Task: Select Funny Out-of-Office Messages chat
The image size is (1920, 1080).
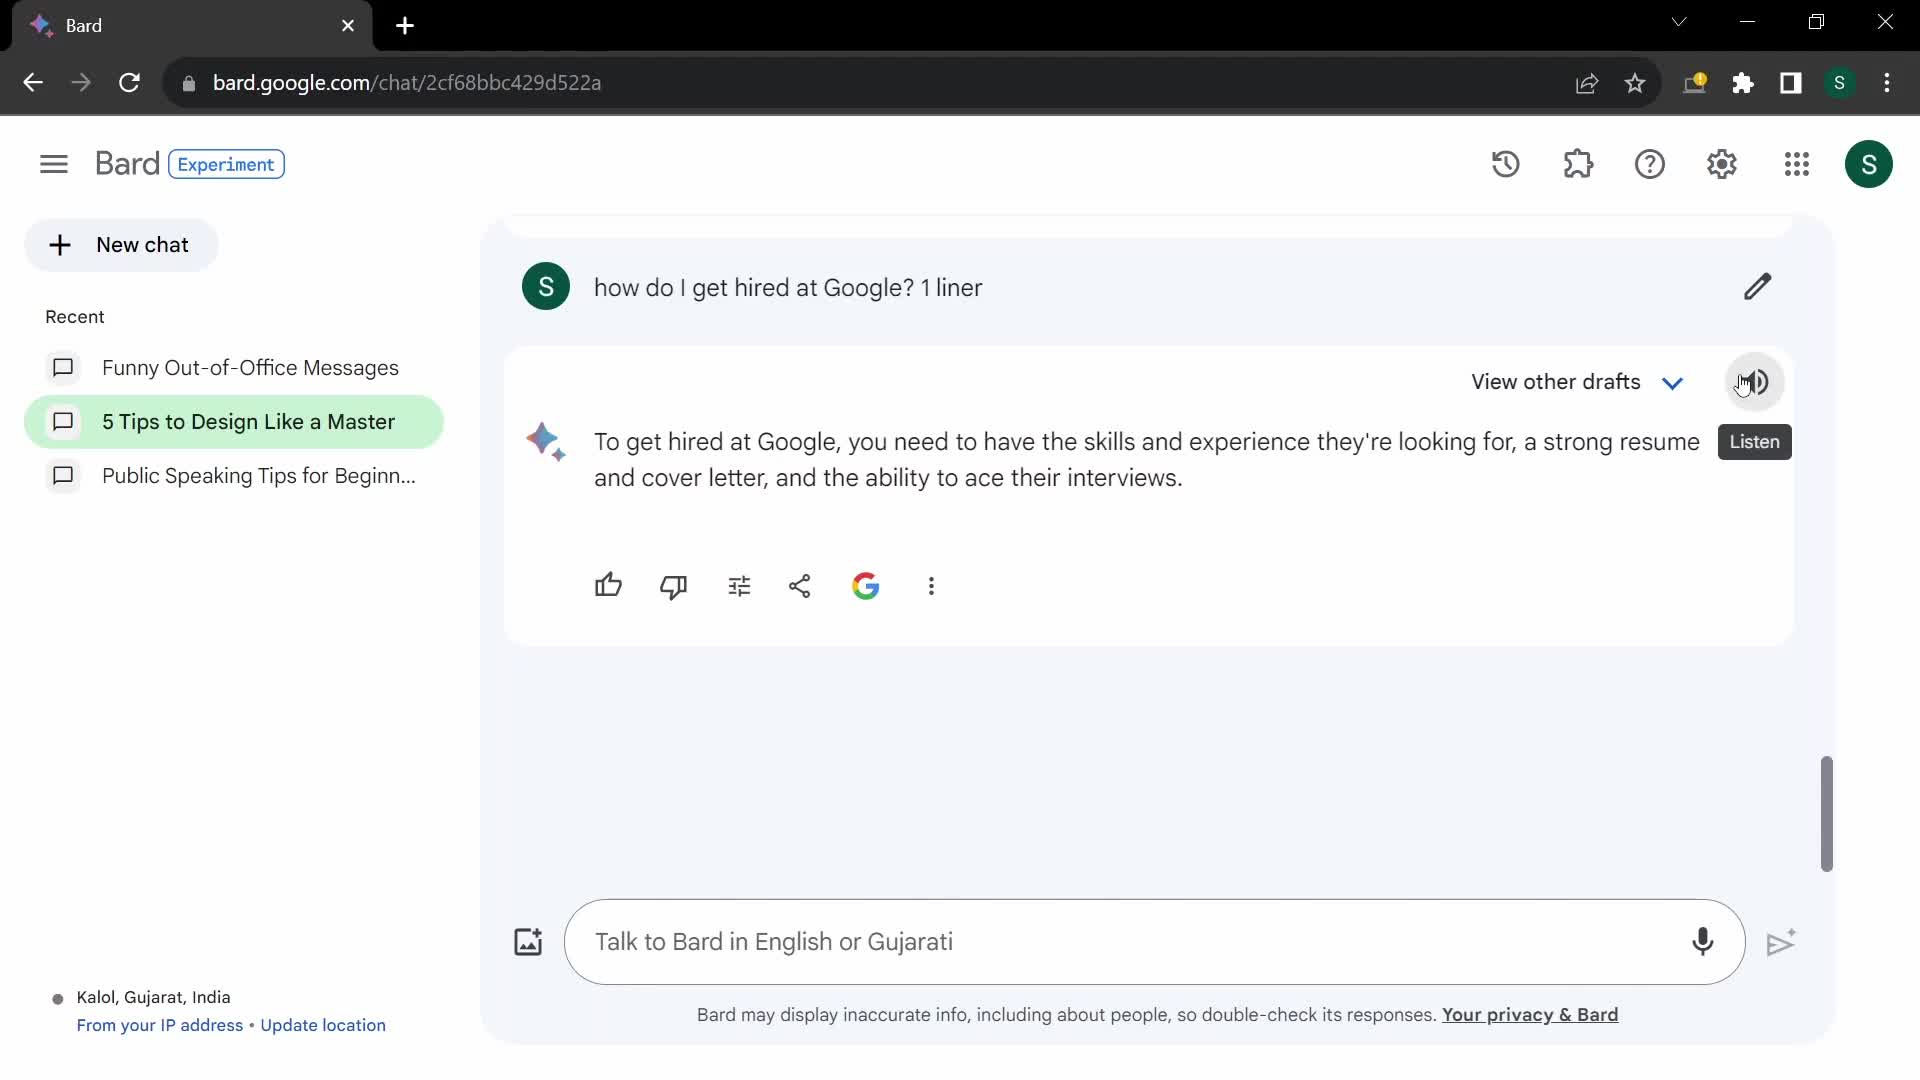Action: point(251,368)
